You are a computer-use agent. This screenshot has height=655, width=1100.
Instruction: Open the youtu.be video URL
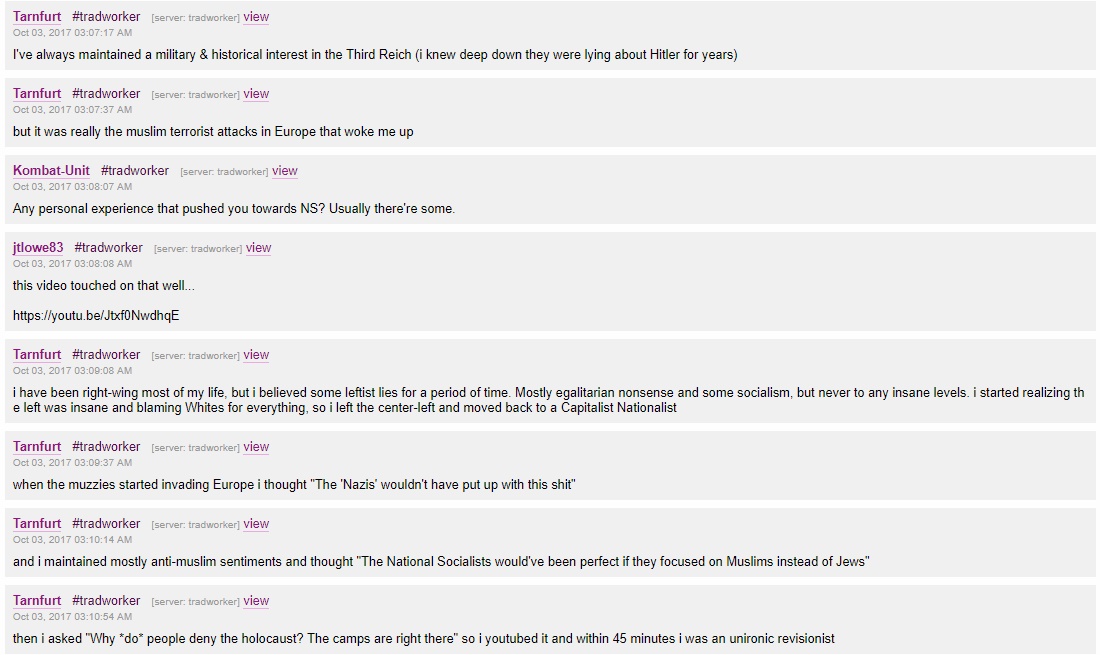(x=96, y=316)
